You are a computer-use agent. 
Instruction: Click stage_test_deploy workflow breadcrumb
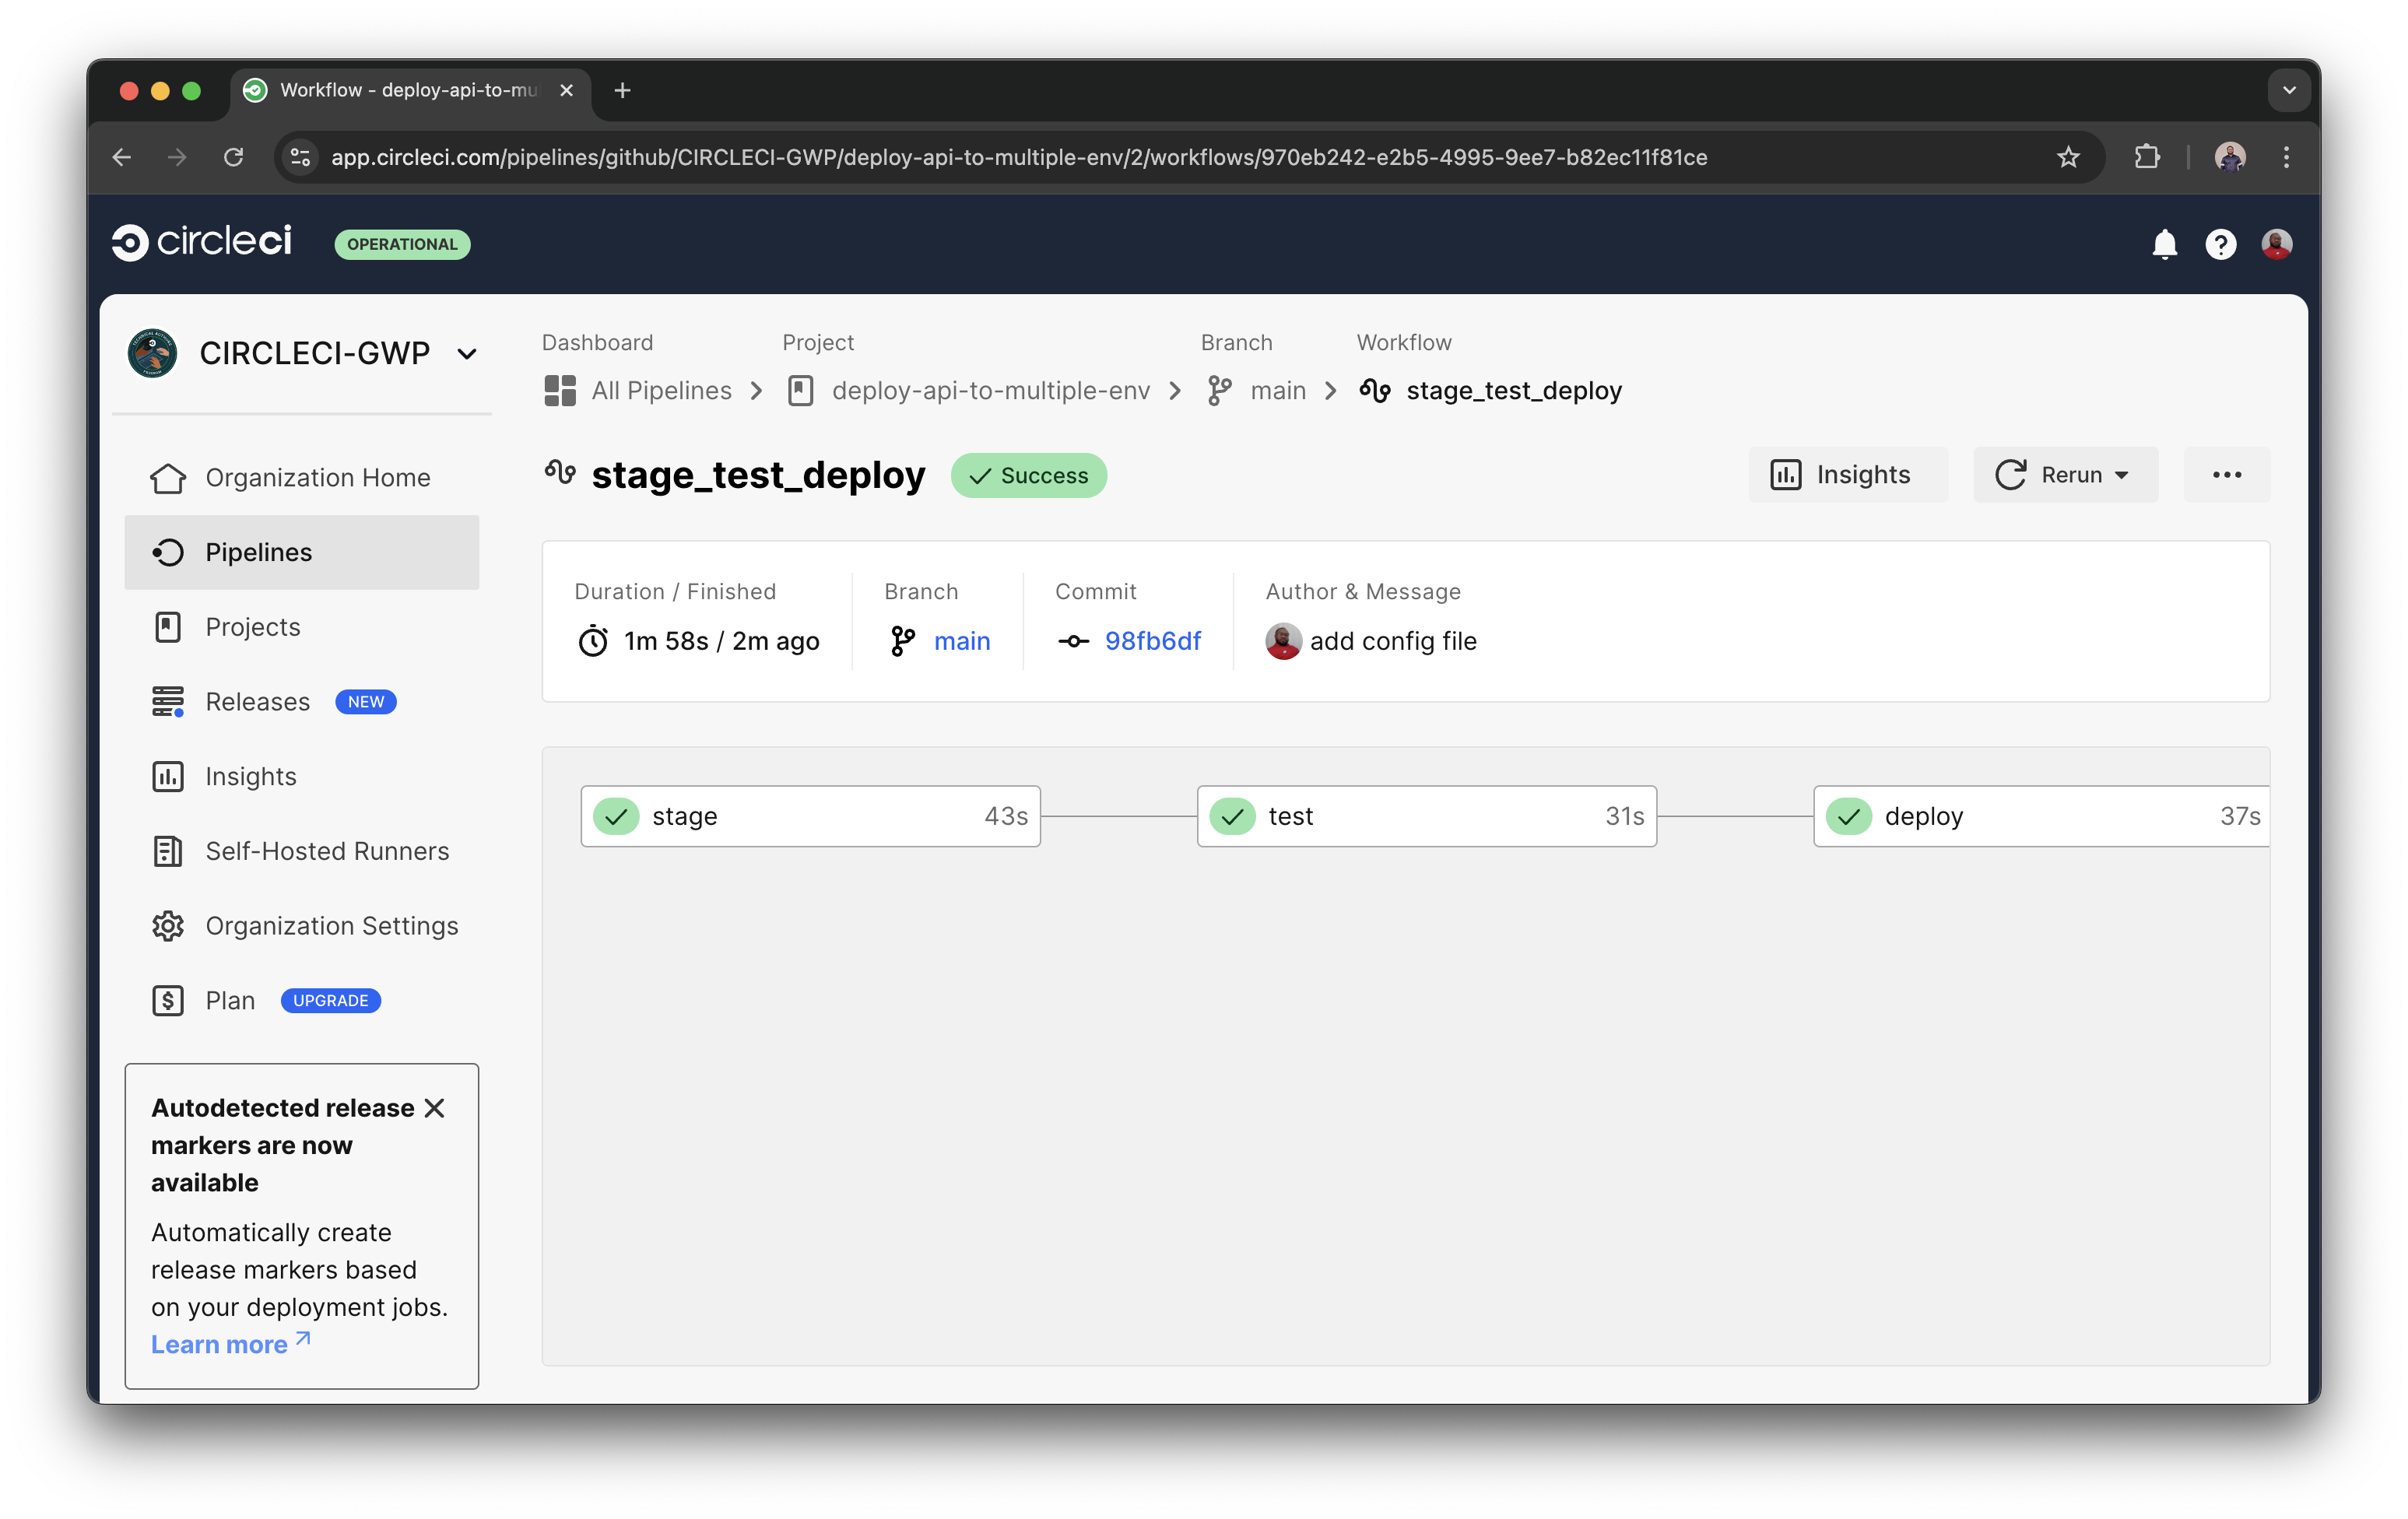point(1514,390)
